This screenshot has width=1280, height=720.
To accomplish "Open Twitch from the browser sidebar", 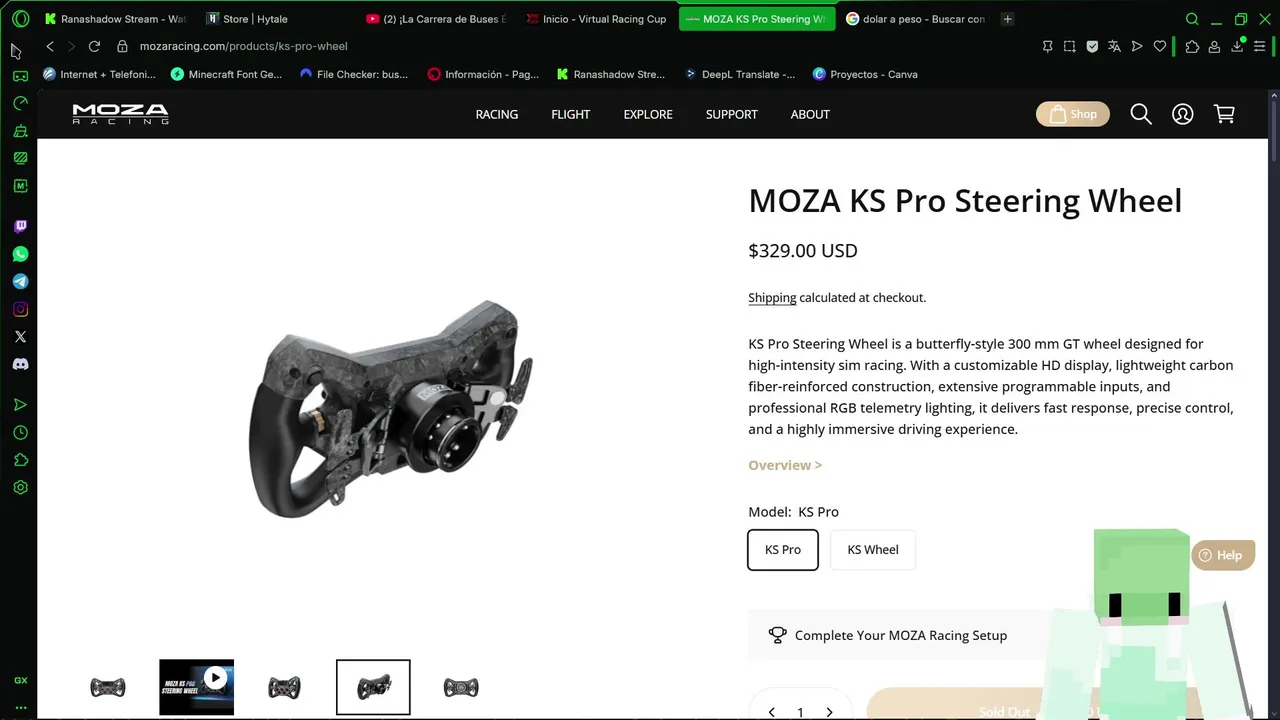I will coord(20,227).
